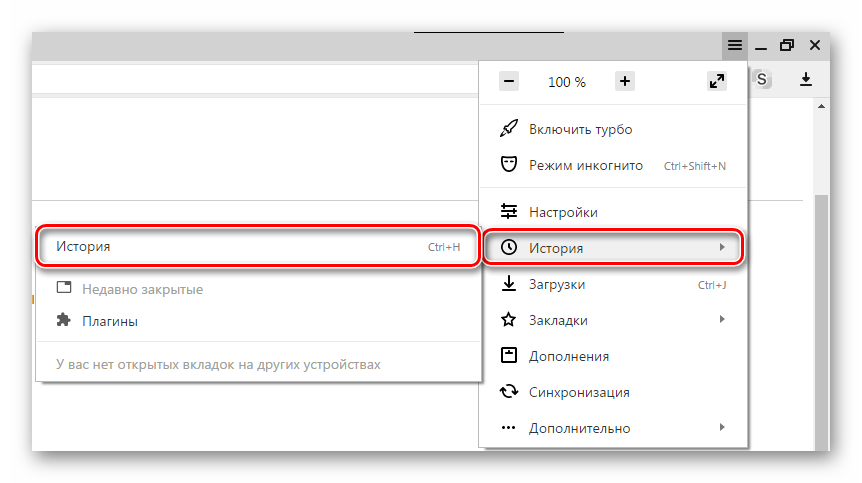Select "Включить турбо" menu item
Screen dimensions: 862x483
(613, 129)
